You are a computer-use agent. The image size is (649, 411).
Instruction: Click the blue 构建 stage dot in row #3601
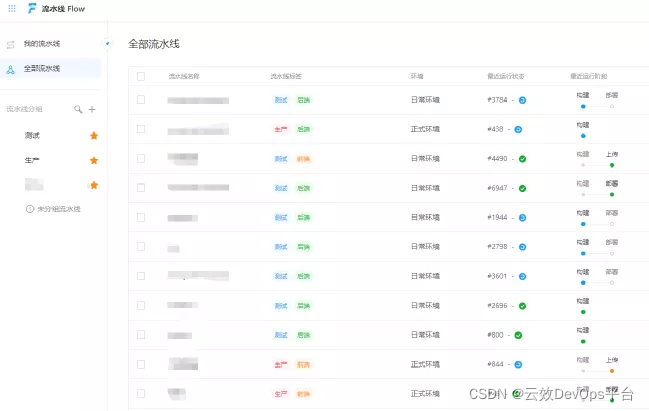pyautogui.click(x=583, y=283)
